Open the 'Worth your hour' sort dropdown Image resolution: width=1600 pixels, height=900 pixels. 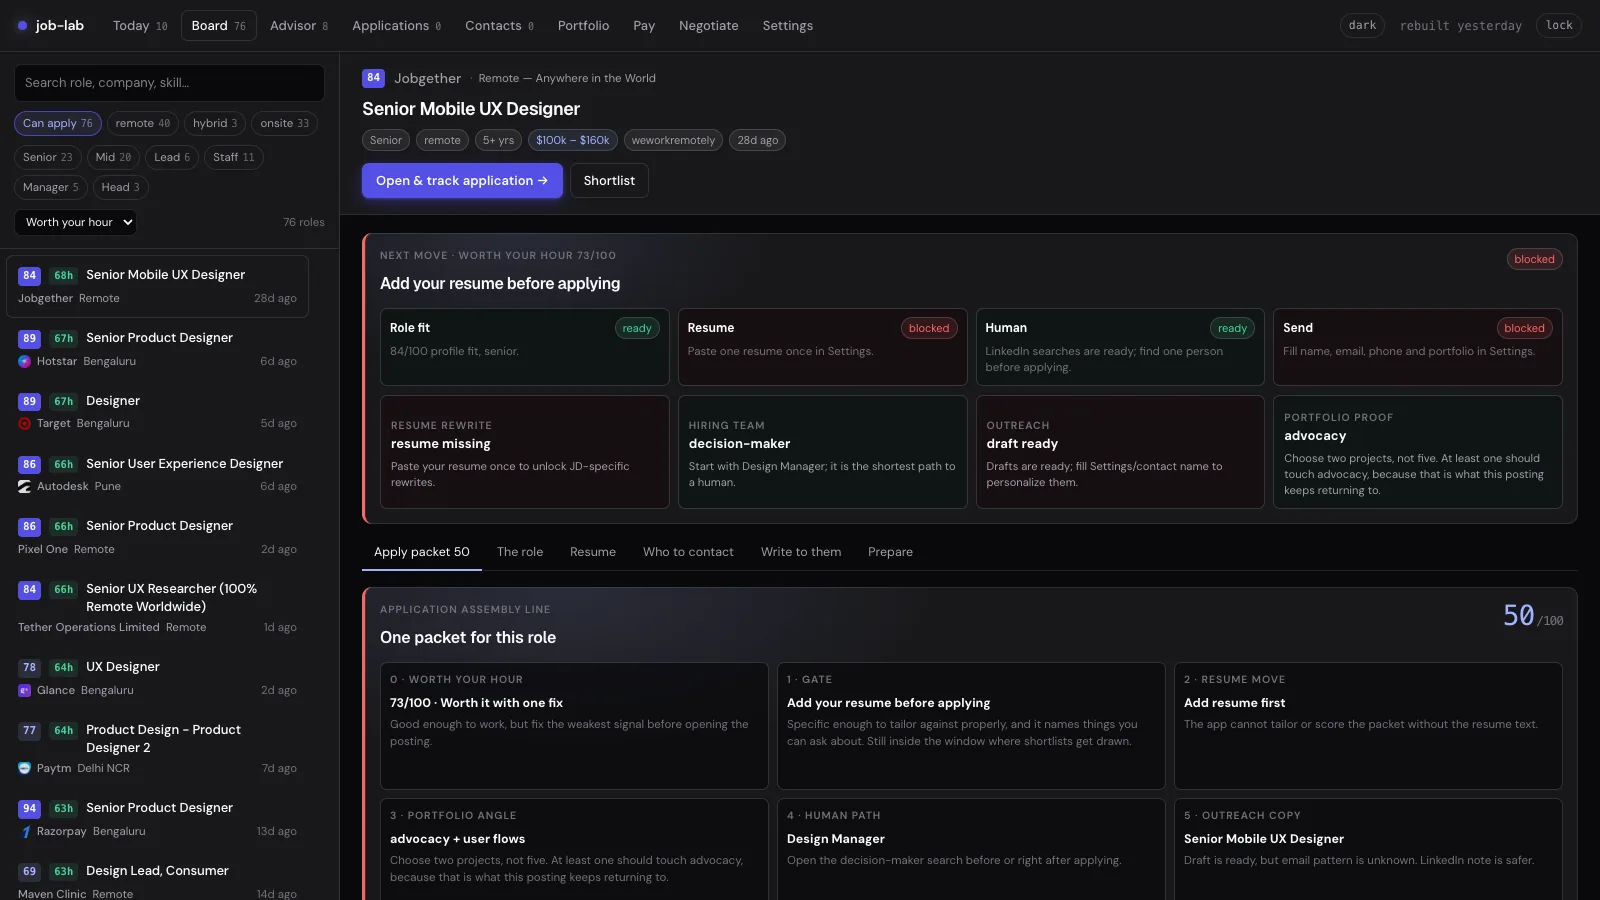(76, 223)
